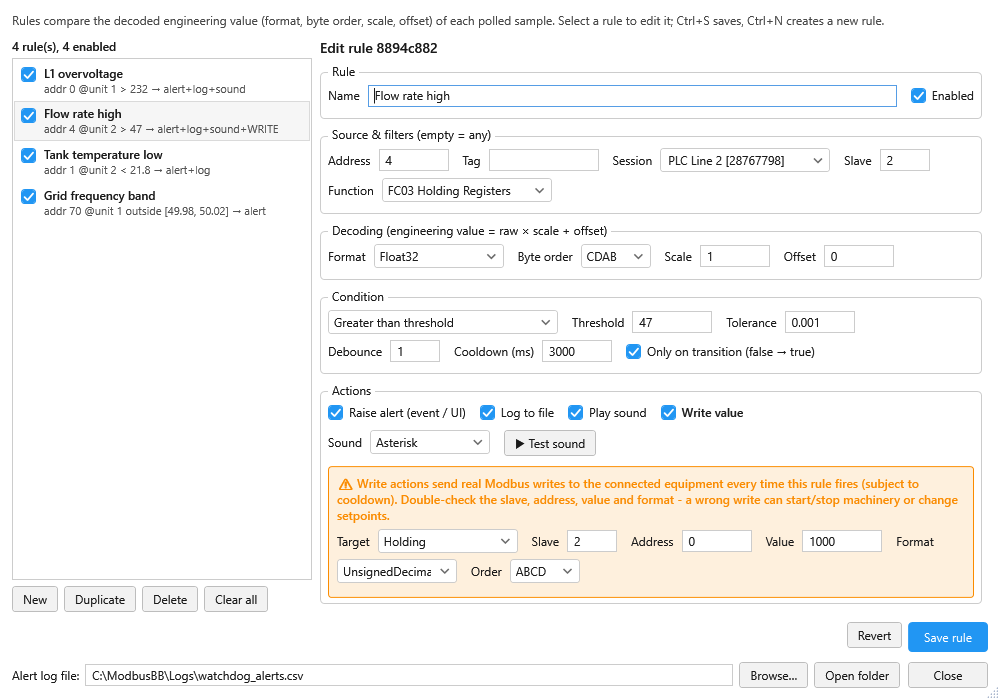1000x700 pixels.
Task: Disable the Tank temperature low rule checkbox
Action: coord(29,156)
